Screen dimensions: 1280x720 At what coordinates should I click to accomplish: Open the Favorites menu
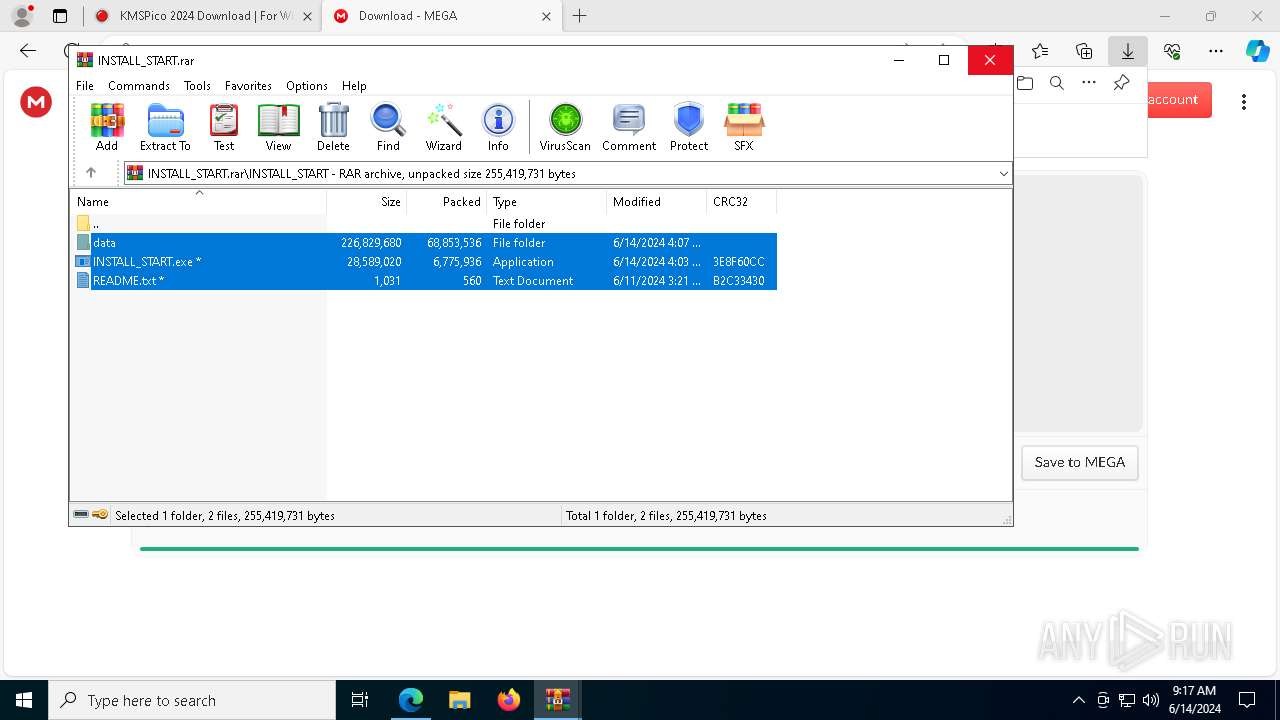248,86
